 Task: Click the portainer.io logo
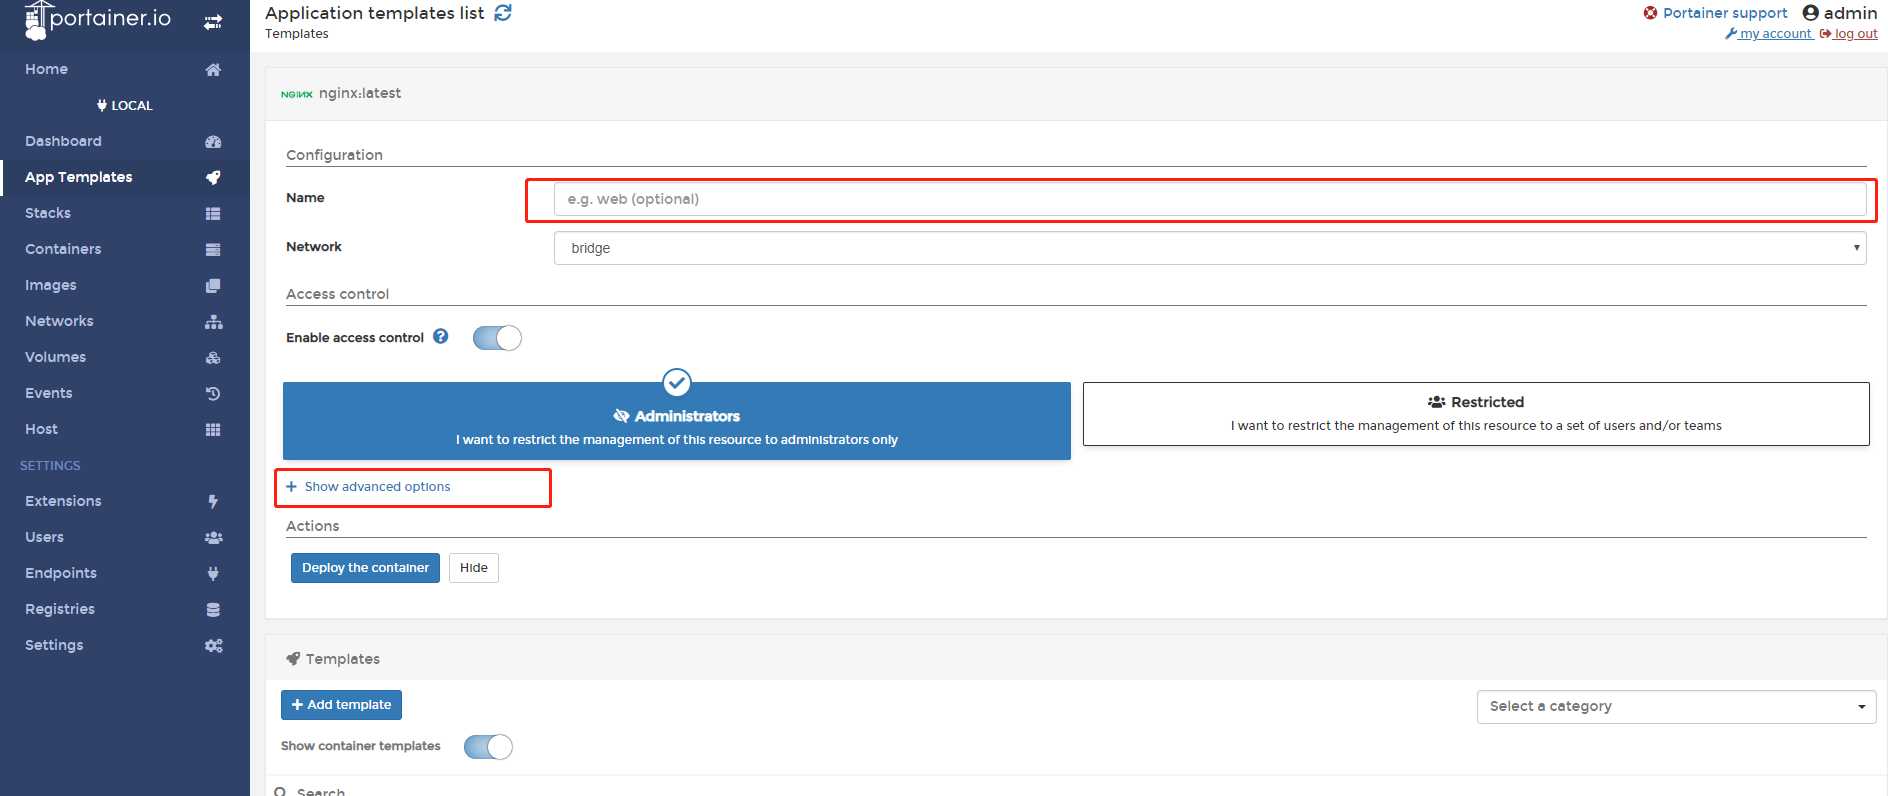click(97, 19)
